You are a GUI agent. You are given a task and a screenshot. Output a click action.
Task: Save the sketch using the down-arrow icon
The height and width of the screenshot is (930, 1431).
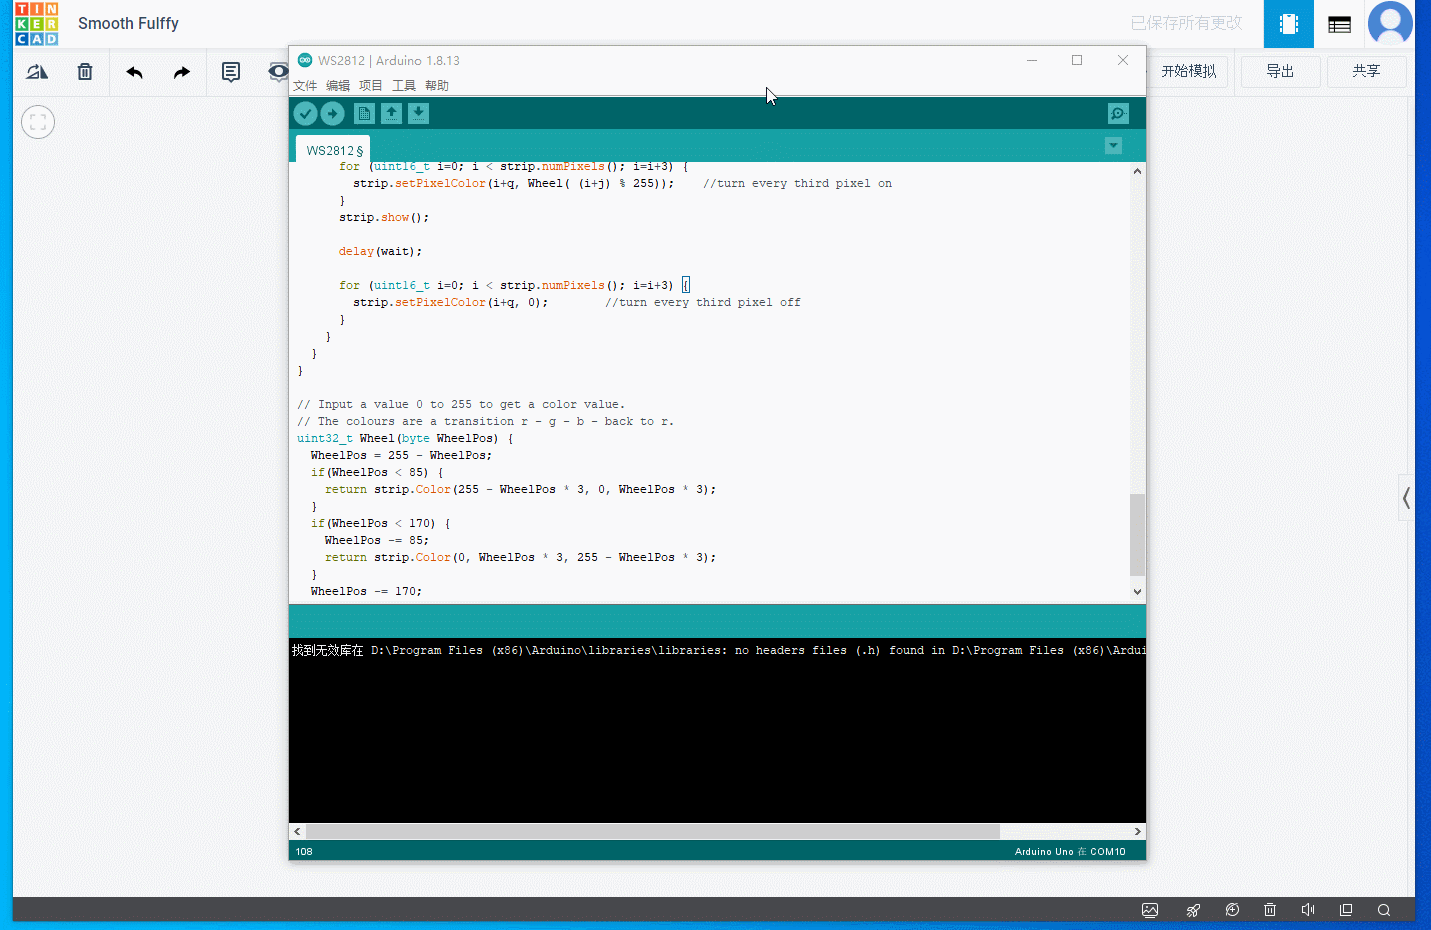[418, 114]
